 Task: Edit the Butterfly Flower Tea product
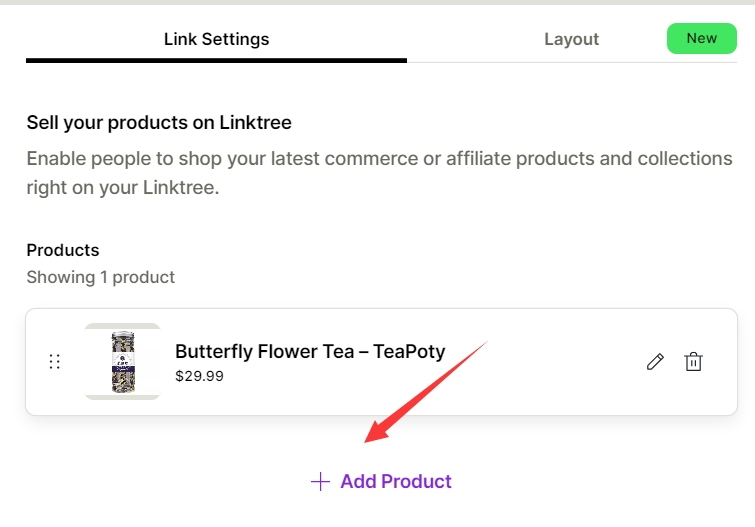pyautogui.click(x=655, y=362)
